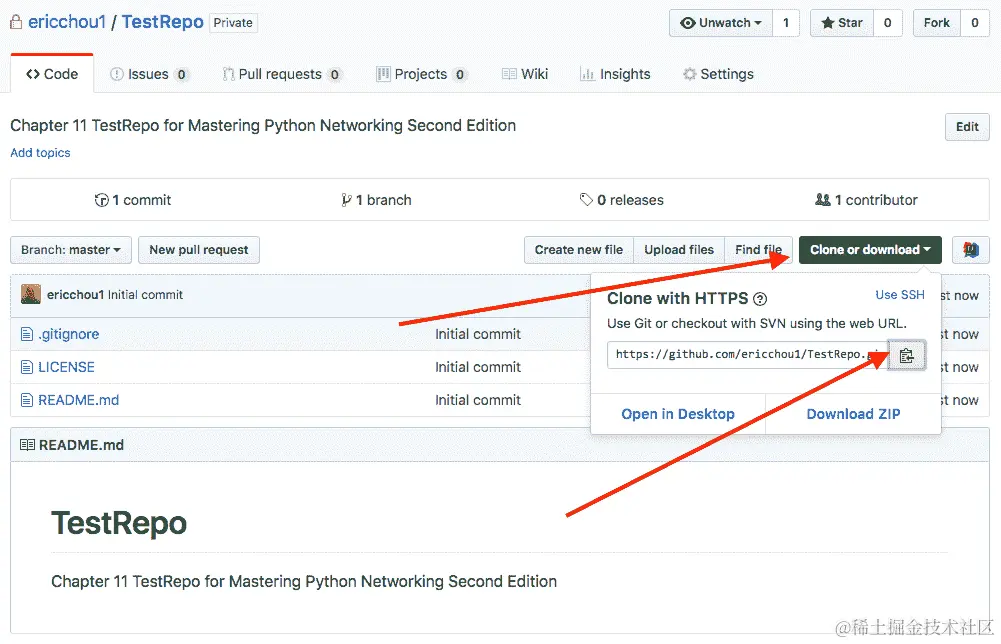Copy the clone URL to clipboard
Image resolution: width=1001 pixels, height=644 pixels.
click(907, 356)
